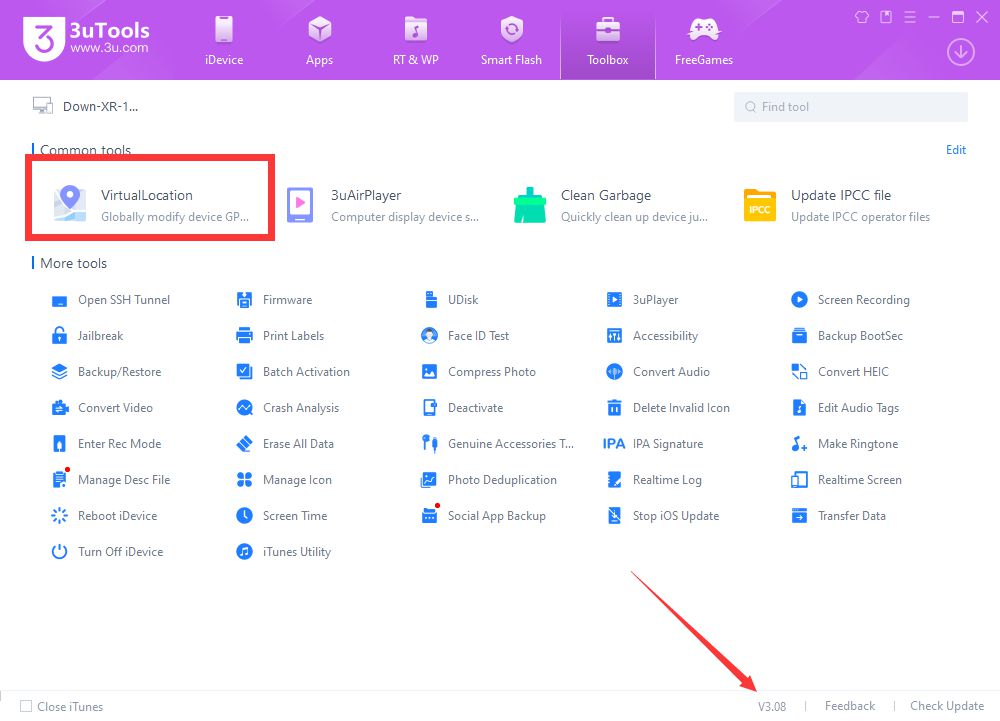Viewport: 1000px width, 721px height.
Task: Open the Backup/Restore tool
Action: 106,372
